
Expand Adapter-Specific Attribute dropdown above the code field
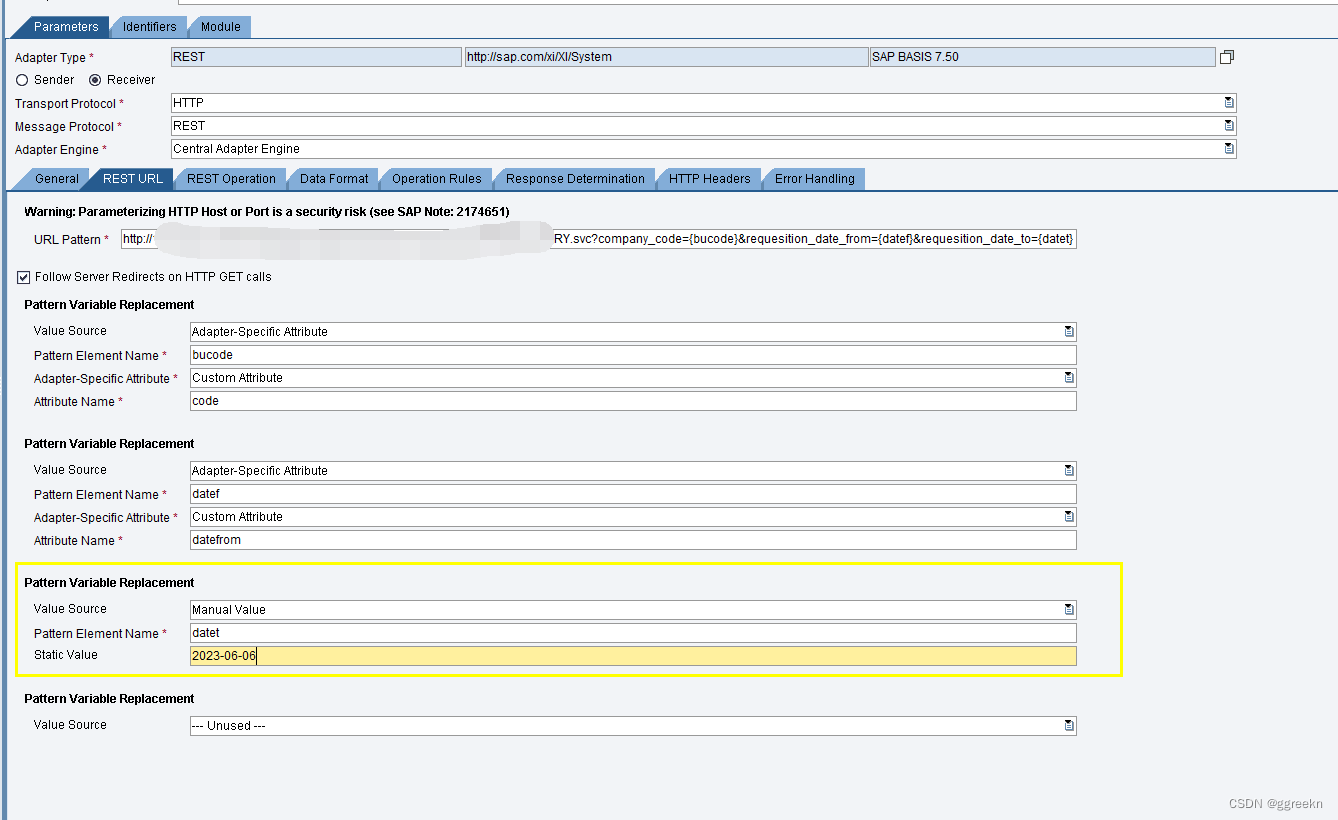1069,378
